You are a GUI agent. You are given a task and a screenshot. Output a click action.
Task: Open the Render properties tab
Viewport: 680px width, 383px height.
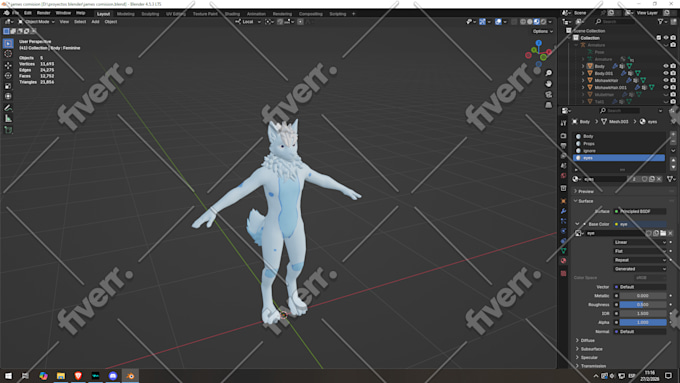tap(563, 136)
